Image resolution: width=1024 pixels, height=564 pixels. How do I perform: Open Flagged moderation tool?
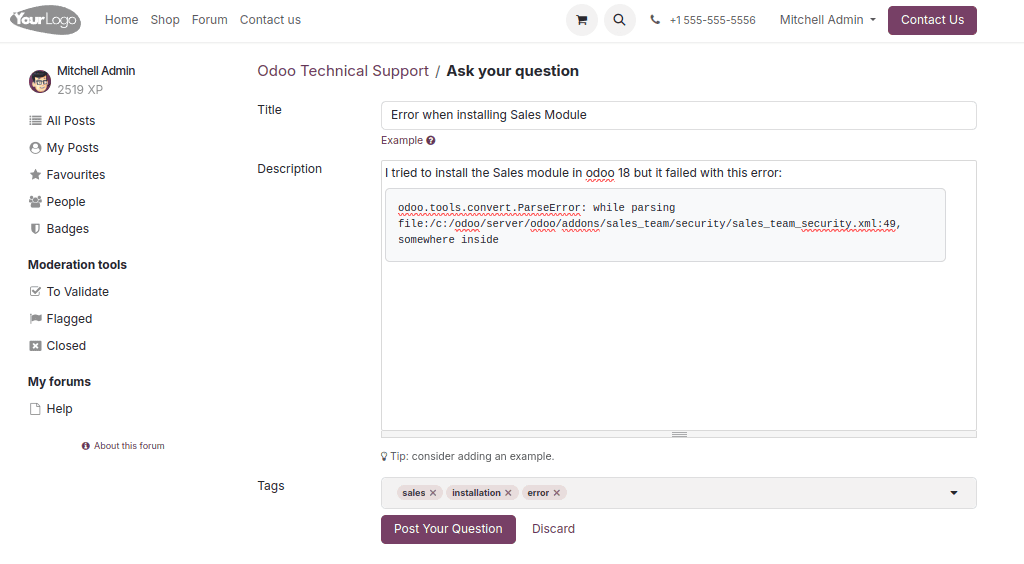tap(69, 319)
